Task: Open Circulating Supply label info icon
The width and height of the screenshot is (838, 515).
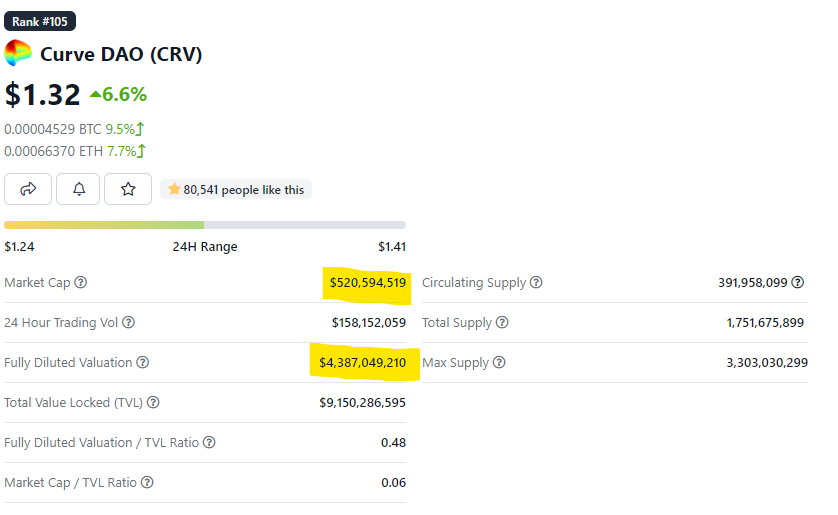Action: 536,282
